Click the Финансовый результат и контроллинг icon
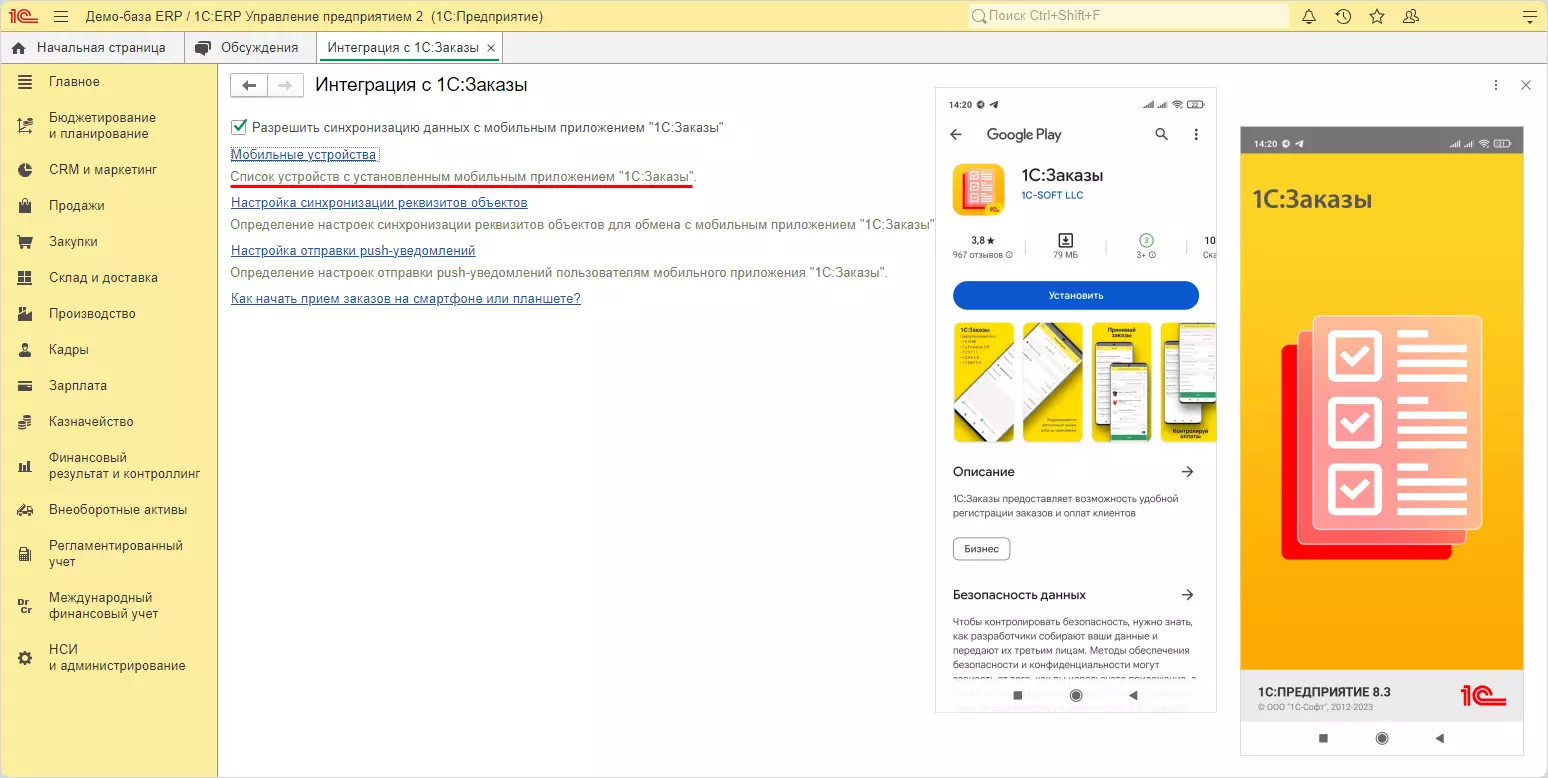This screenshot has height=778, width=1548. point(26,466)
